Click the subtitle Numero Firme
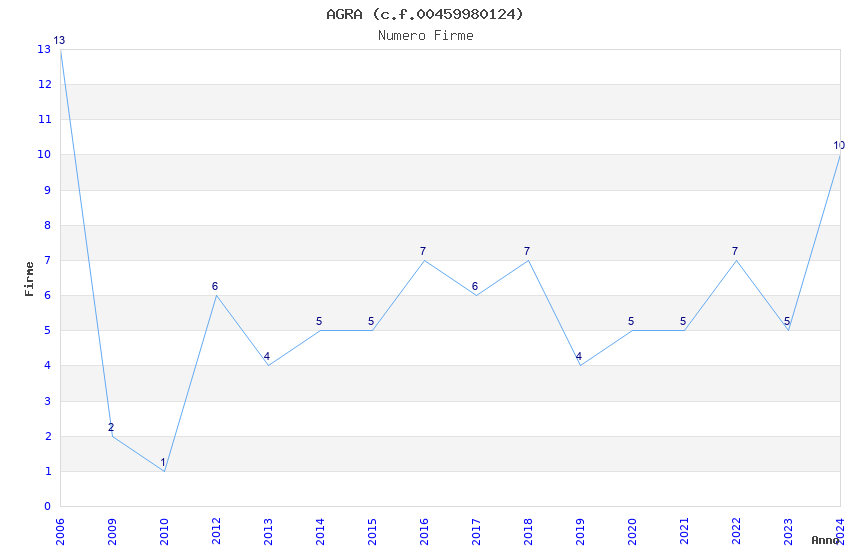 (x=426, y=35)
